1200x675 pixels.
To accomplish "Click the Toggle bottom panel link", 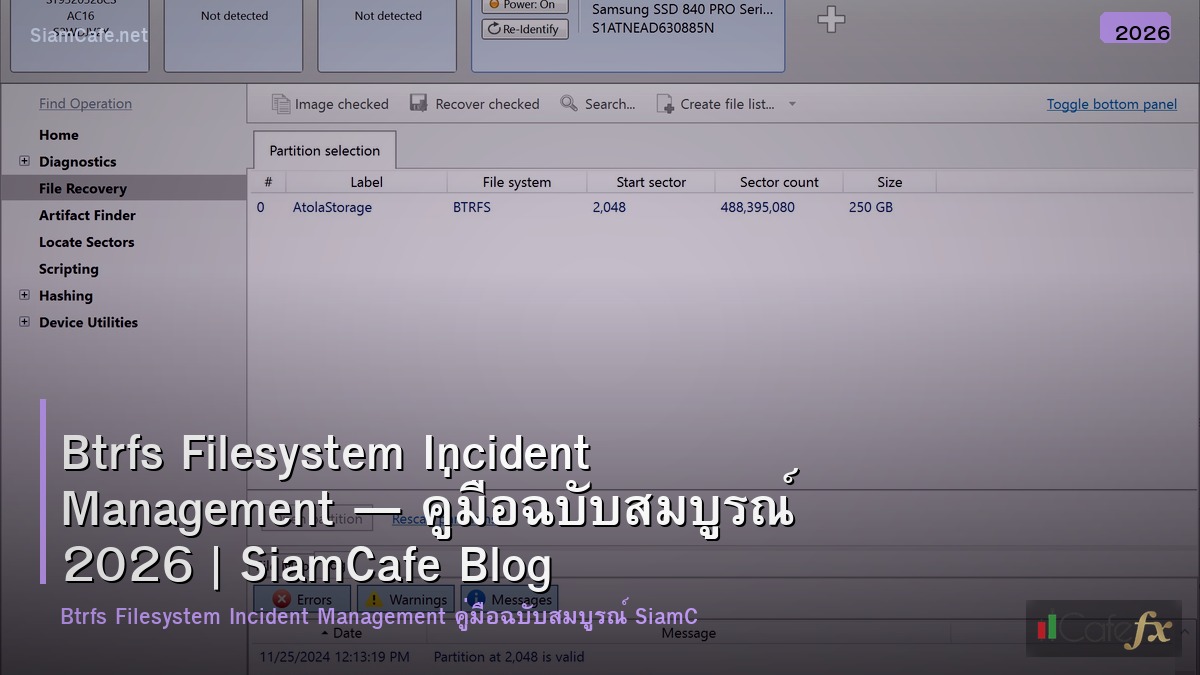I will pyautogui.click(x=1111, y=103).
